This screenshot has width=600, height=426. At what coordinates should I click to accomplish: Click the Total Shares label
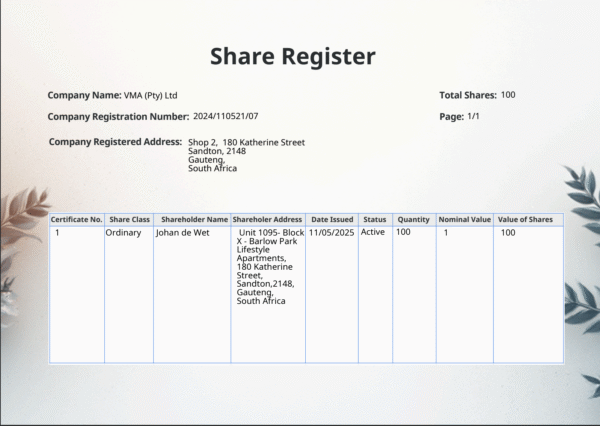(468, 95)
